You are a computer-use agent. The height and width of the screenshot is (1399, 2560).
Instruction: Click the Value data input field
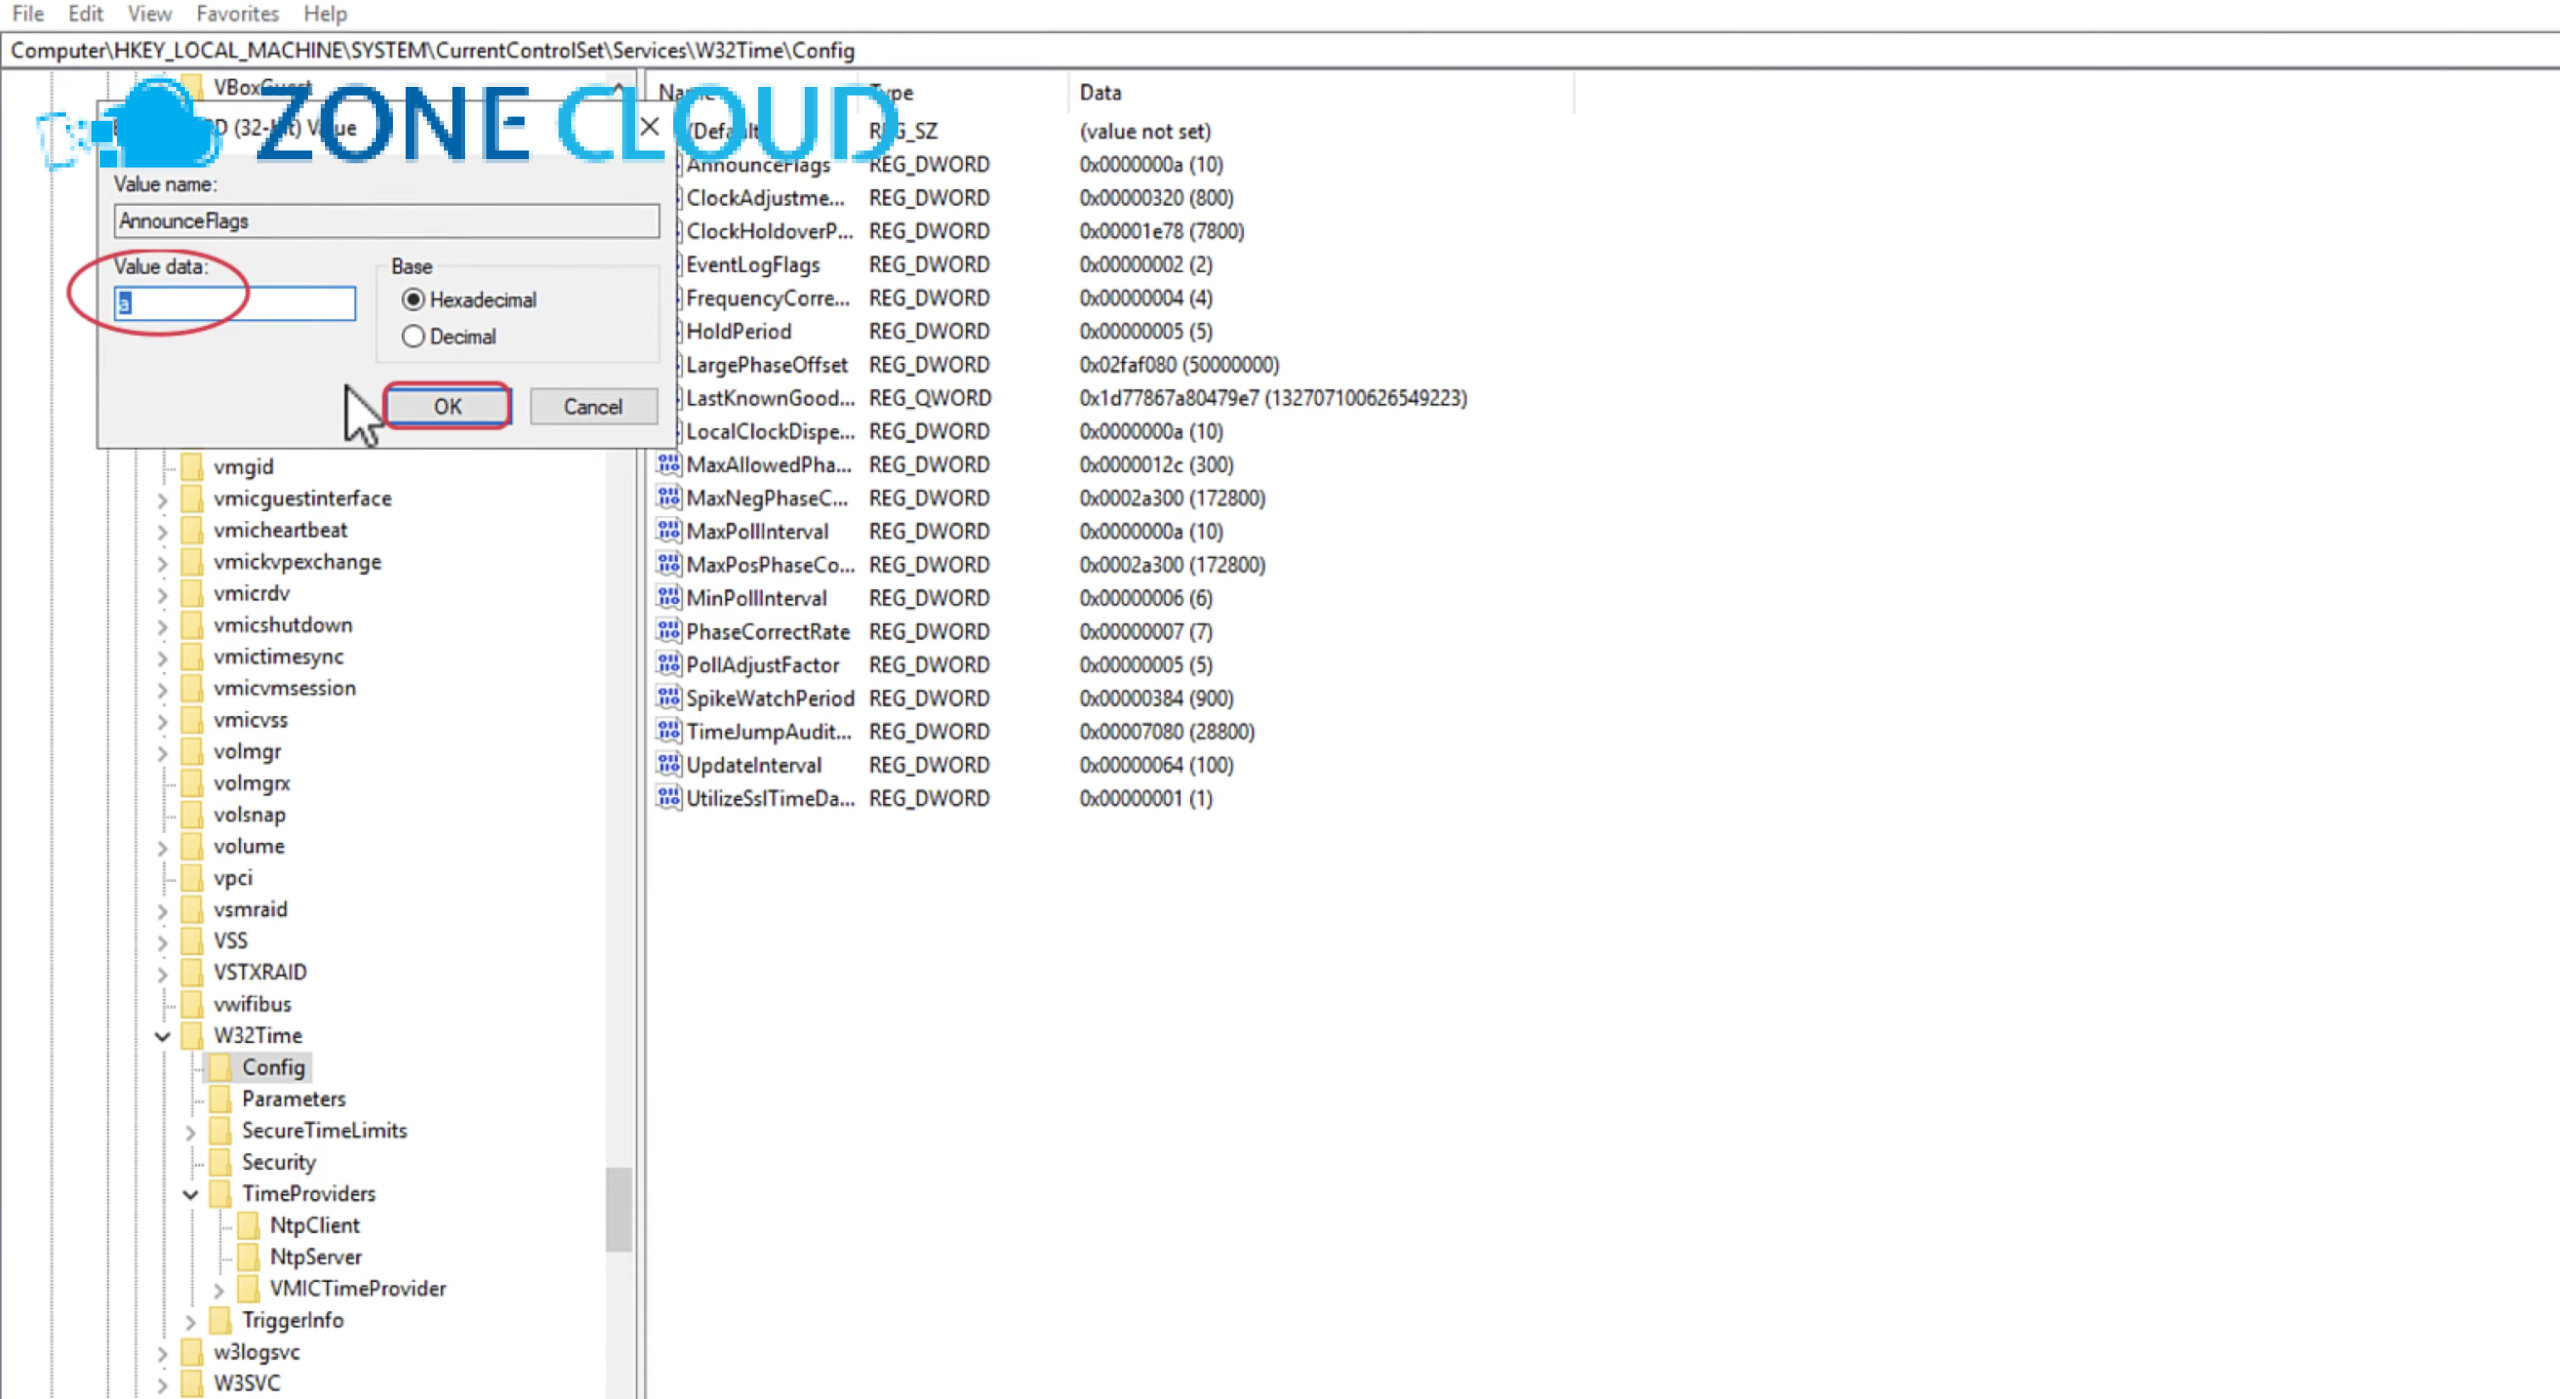[x=235, y=304]
